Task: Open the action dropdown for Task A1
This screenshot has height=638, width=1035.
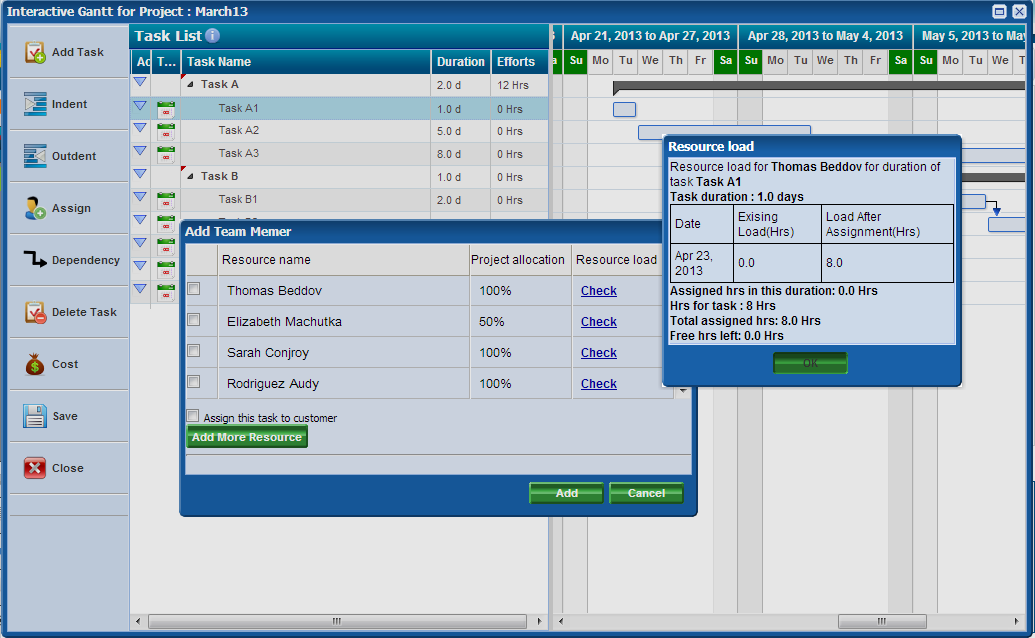Action: 140,105
